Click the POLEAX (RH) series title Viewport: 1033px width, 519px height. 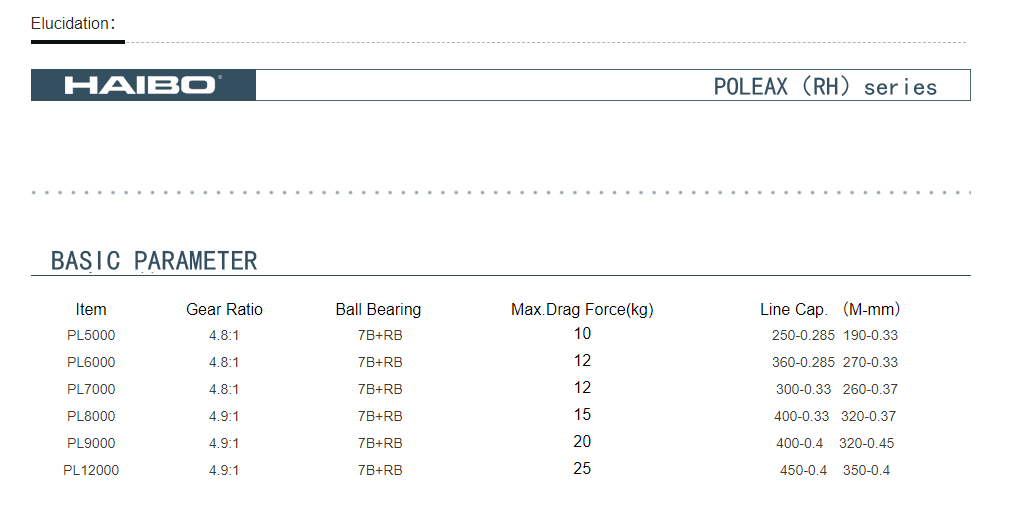(825, 86)
